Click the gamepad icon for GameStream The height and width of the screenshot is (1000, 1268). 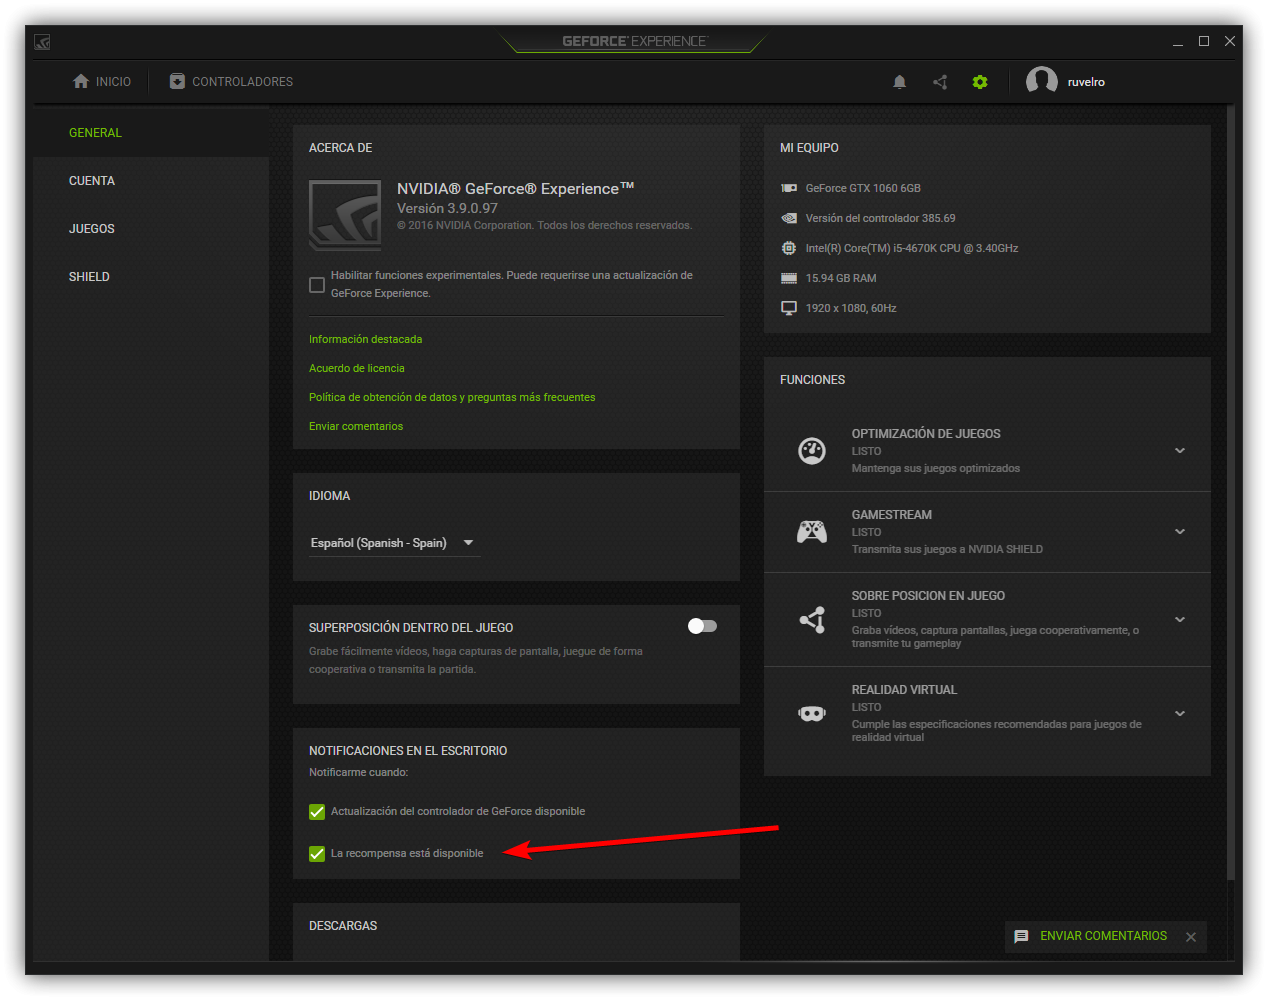[812, 532]
